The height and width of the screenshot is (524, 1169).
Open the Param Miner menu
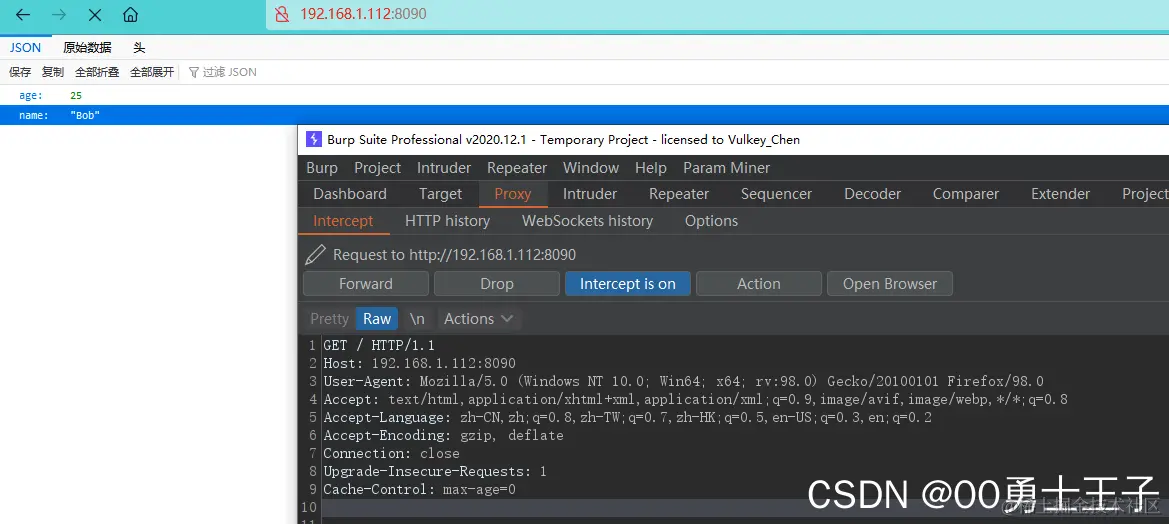coord(726,168)
